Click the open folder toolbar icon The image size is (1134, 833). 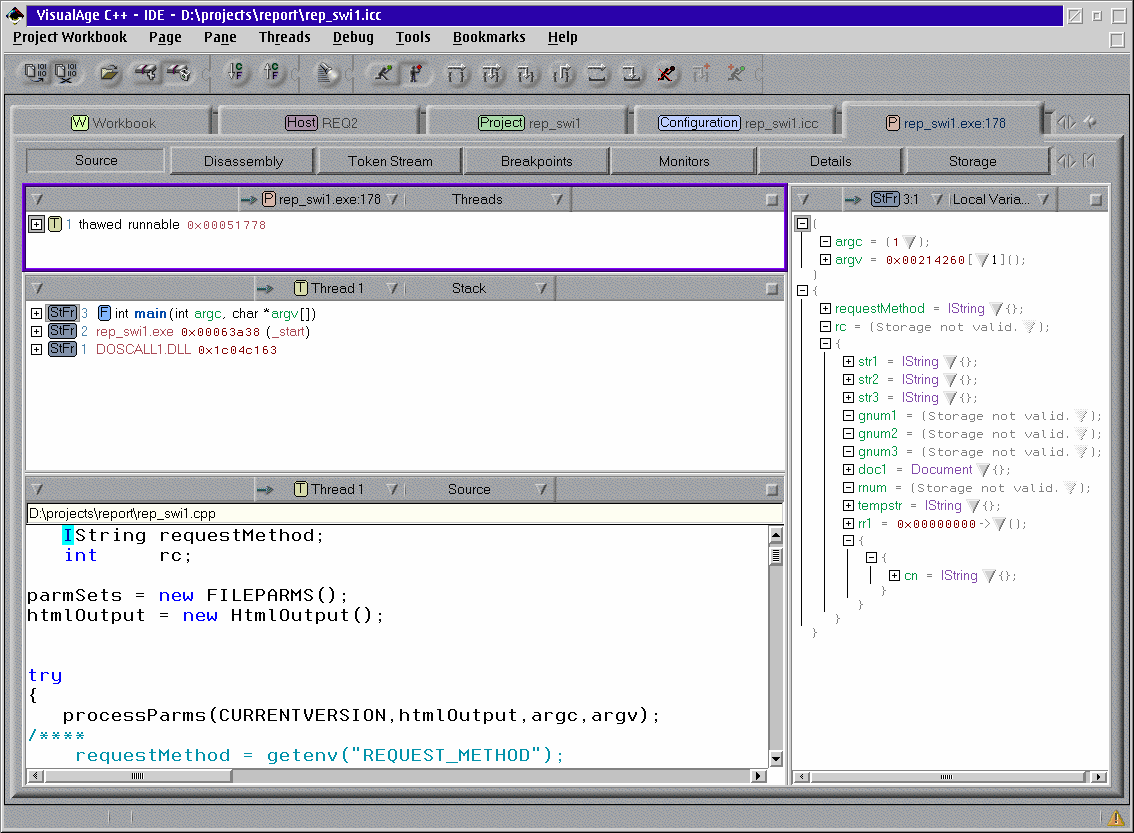click(x=109, y=72)
